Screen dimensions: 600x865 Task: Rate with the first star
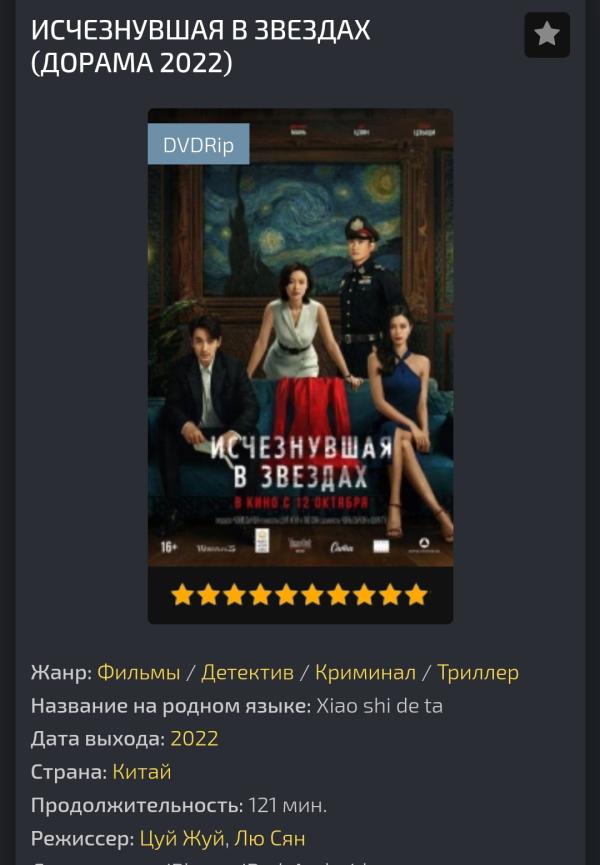[183, 595]
